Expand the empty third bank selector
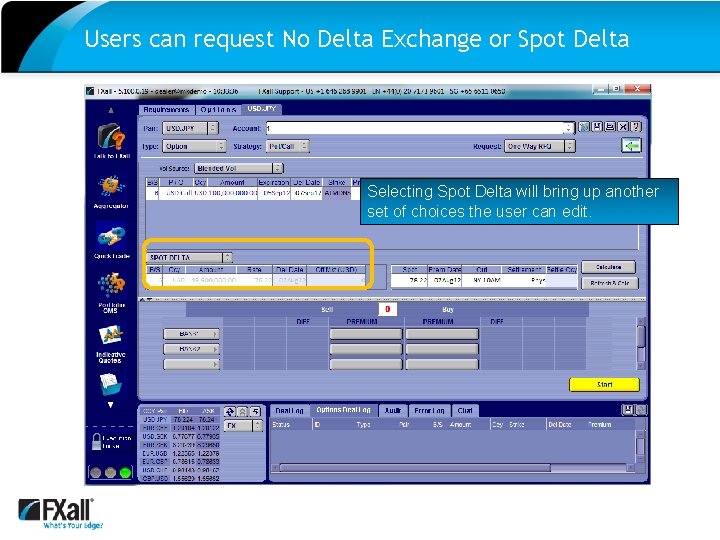720x540 pixels. pos(191,364)
